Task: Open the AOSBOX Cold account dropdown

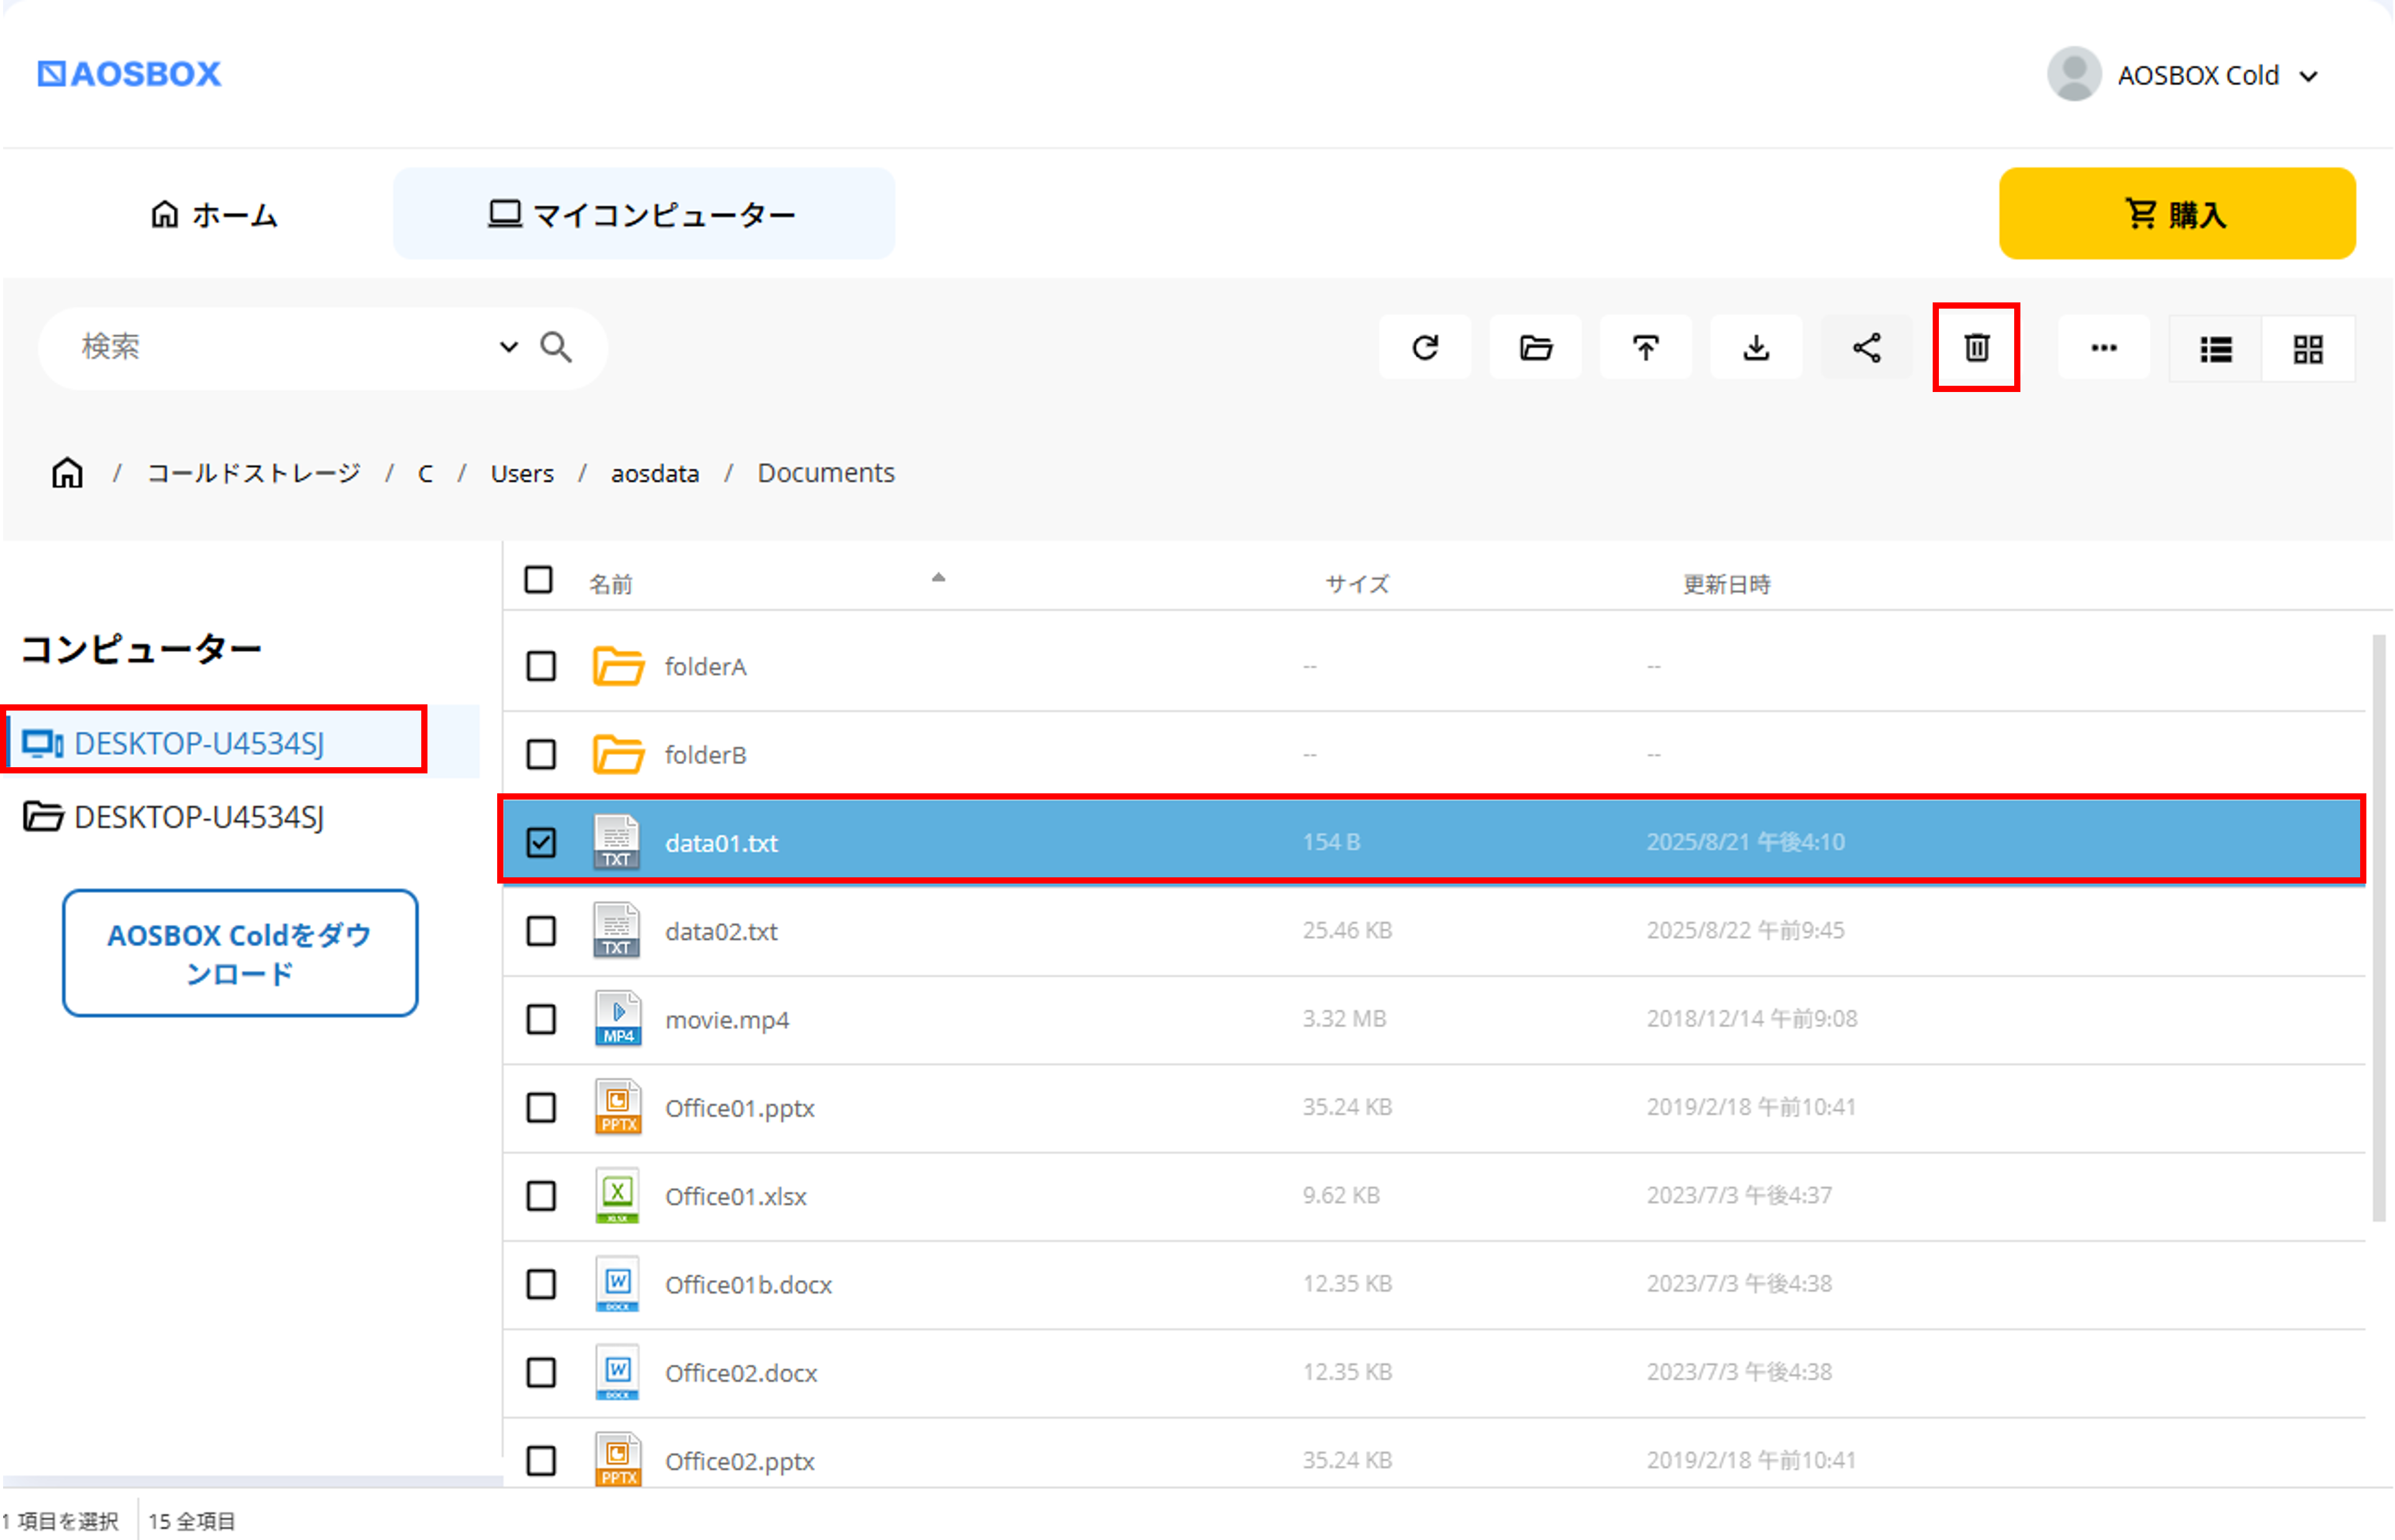Action: pyautogui.click(x=2308, y=76)
